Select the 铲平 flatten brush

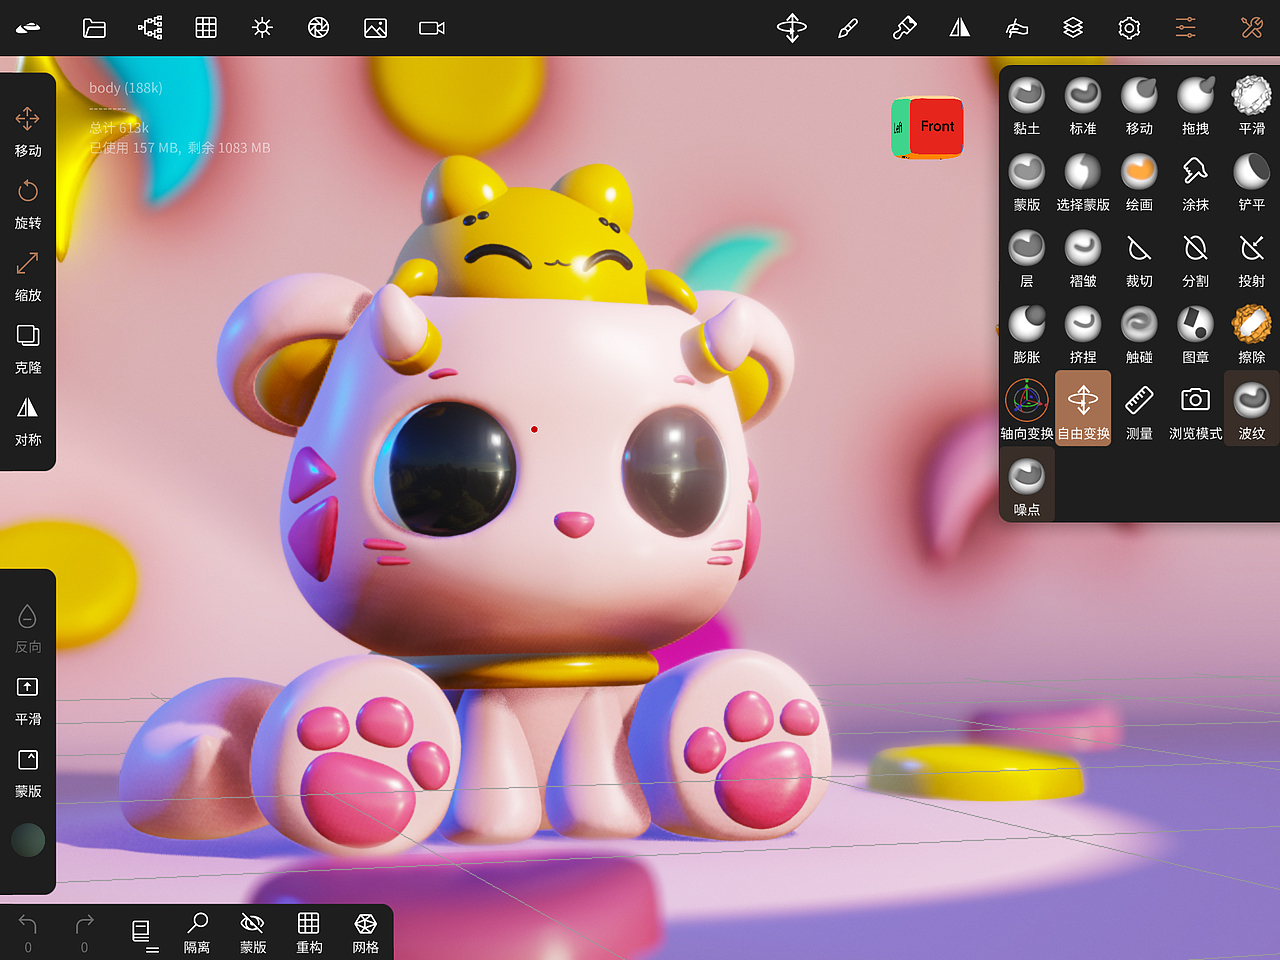point(1252,181)
